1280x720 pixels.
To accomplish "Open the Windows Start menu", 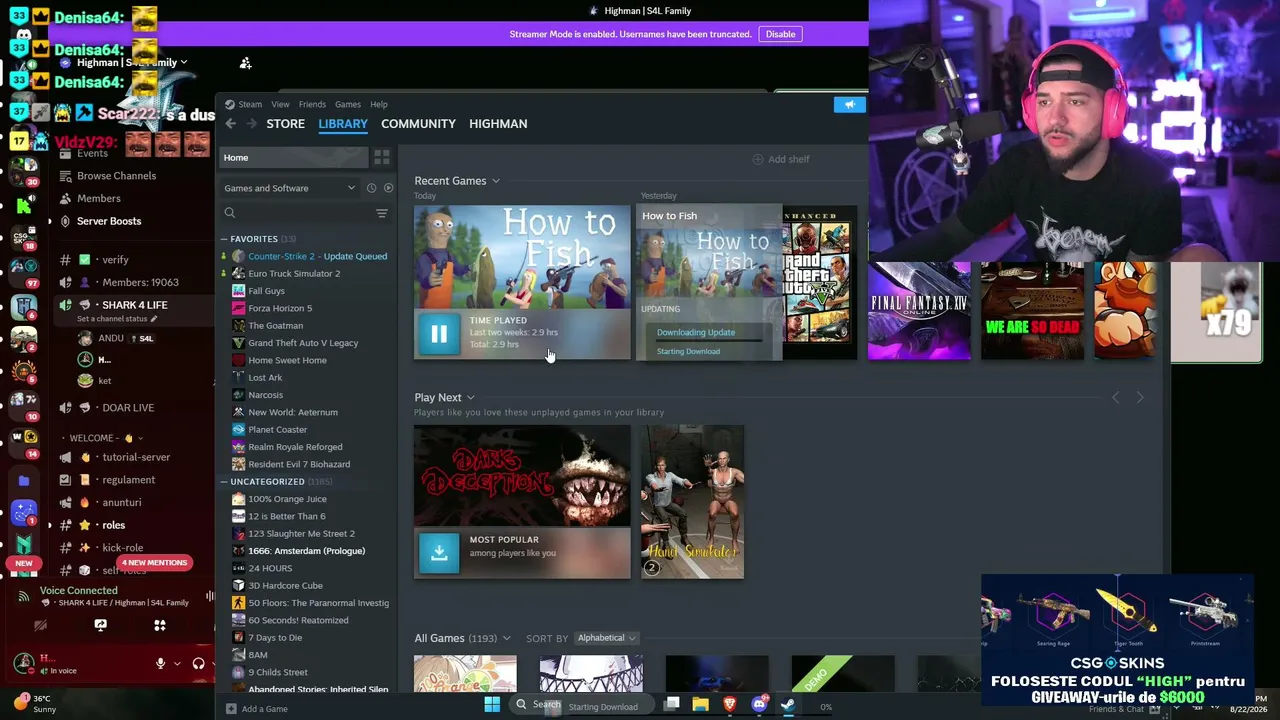I will [492, 705].
